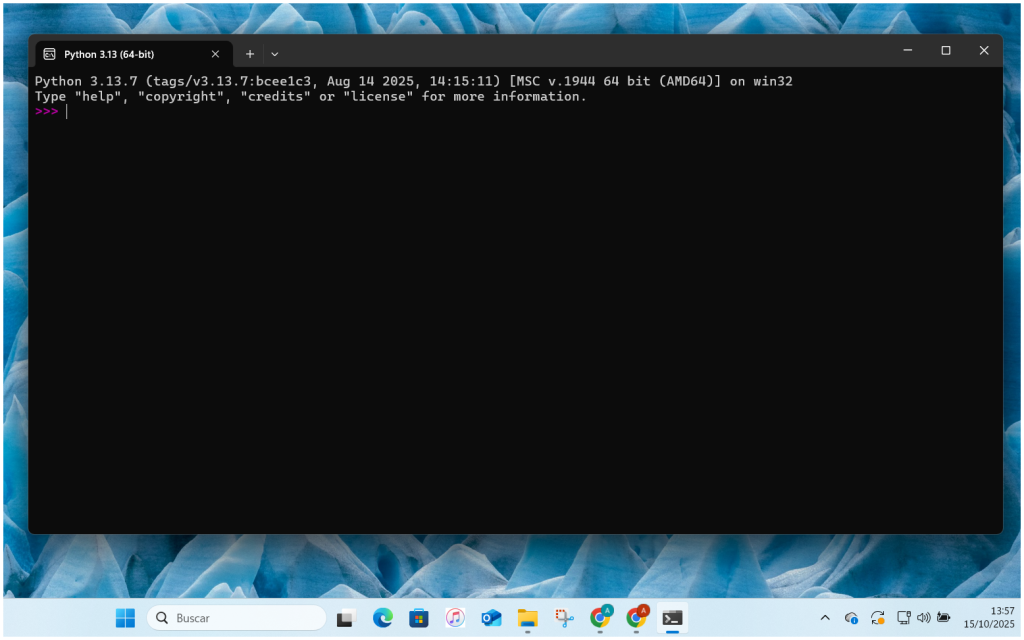The height and width of the screenshot is (640, 1024).
Task: Open File Explorer
Action: point(527,618)
